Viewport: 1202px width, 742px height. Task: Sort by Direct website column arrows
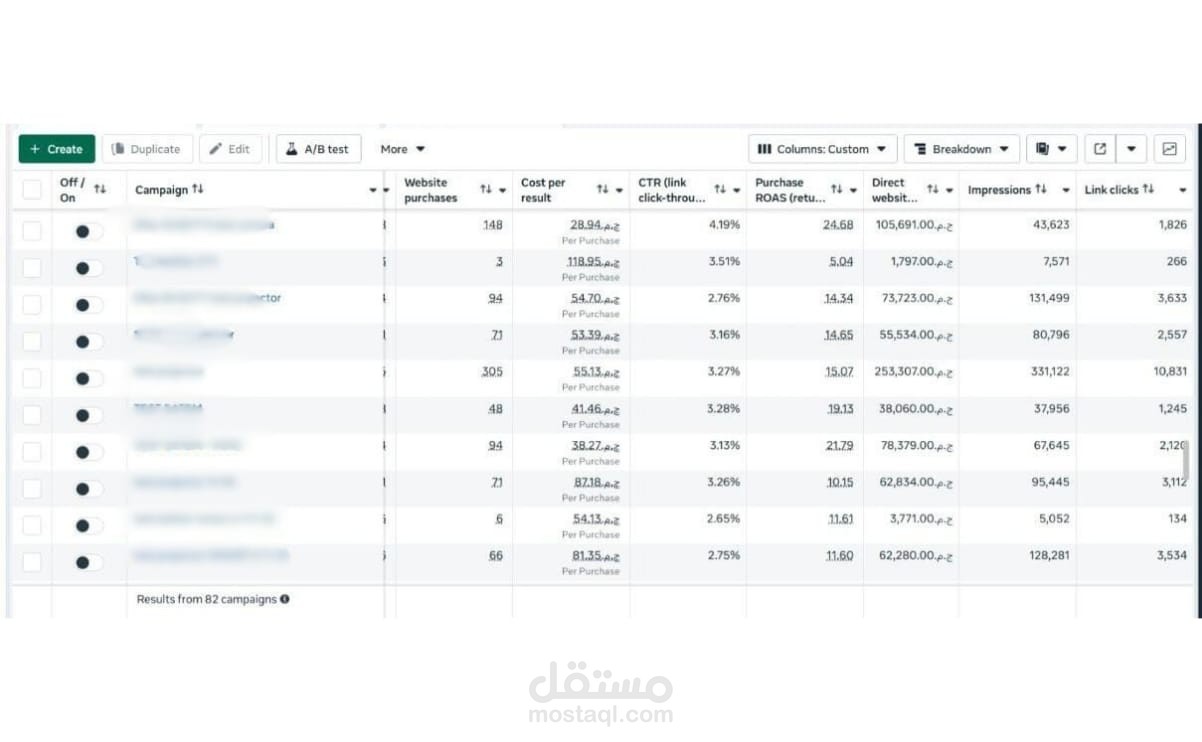click(x=933, y=189)
